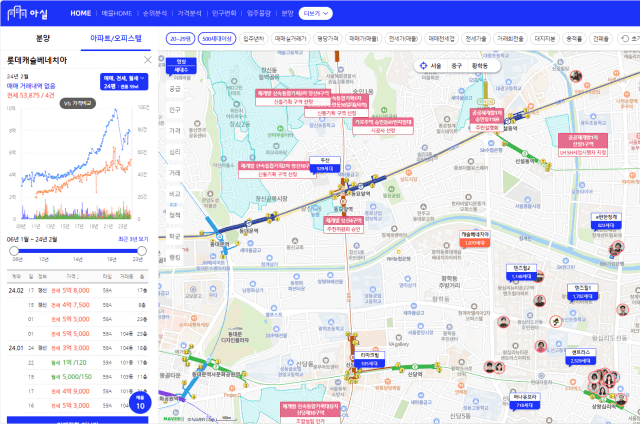Click the right handle of date range slider
640x424 pixels.
click(x=142, y=251)
